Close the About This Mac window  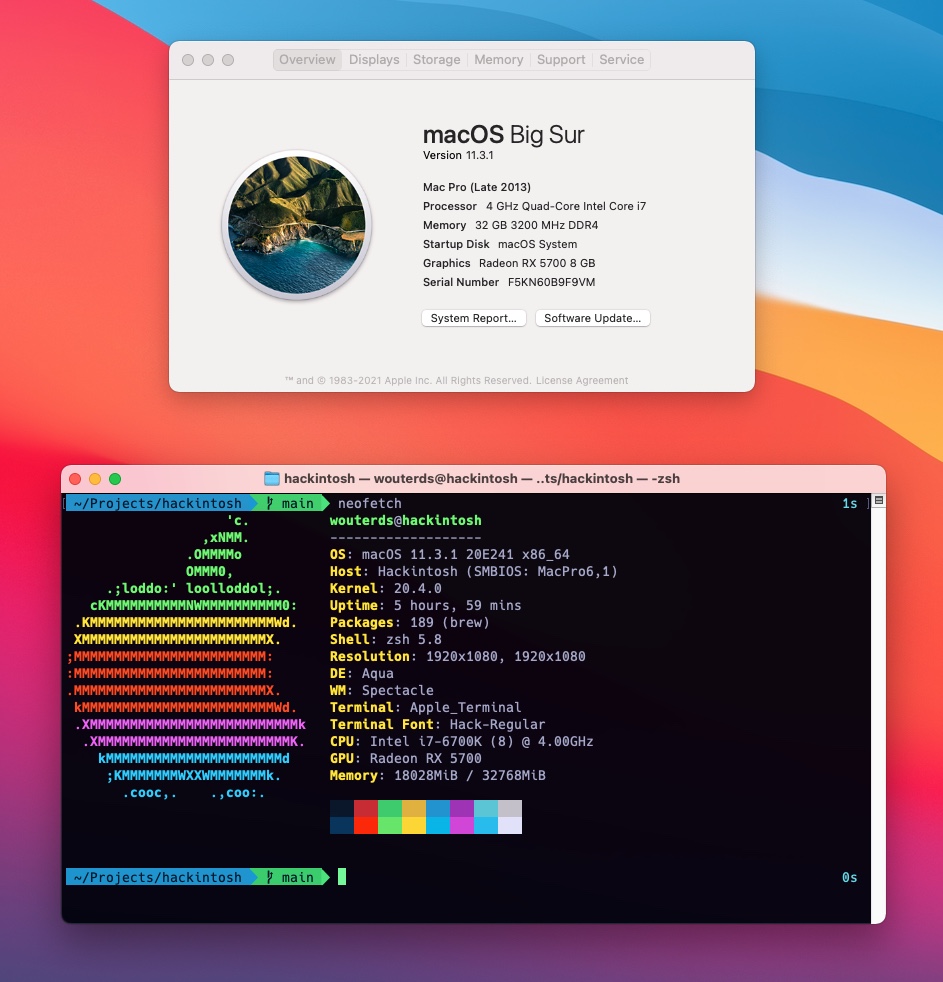pos(188,60)
